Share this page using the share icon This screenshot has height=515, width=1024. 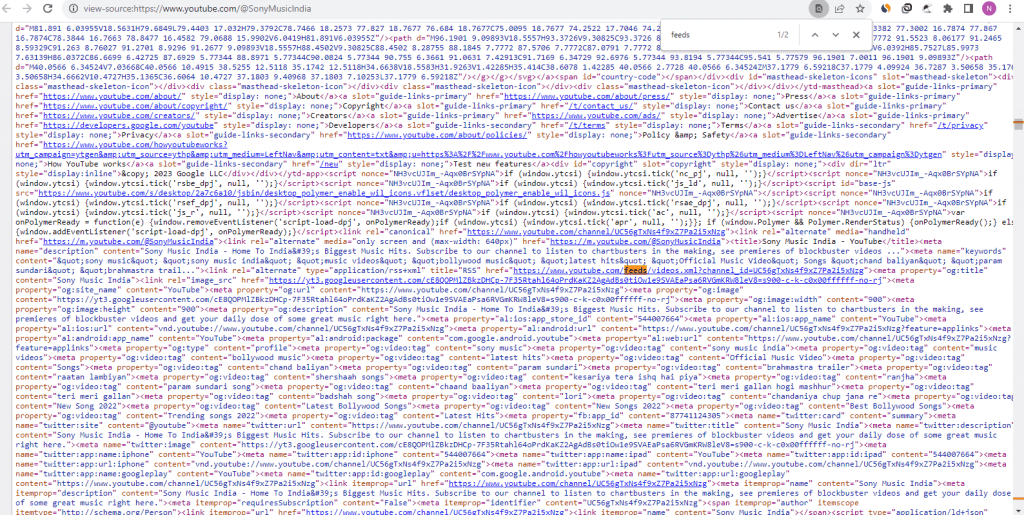tap(840, 9)
